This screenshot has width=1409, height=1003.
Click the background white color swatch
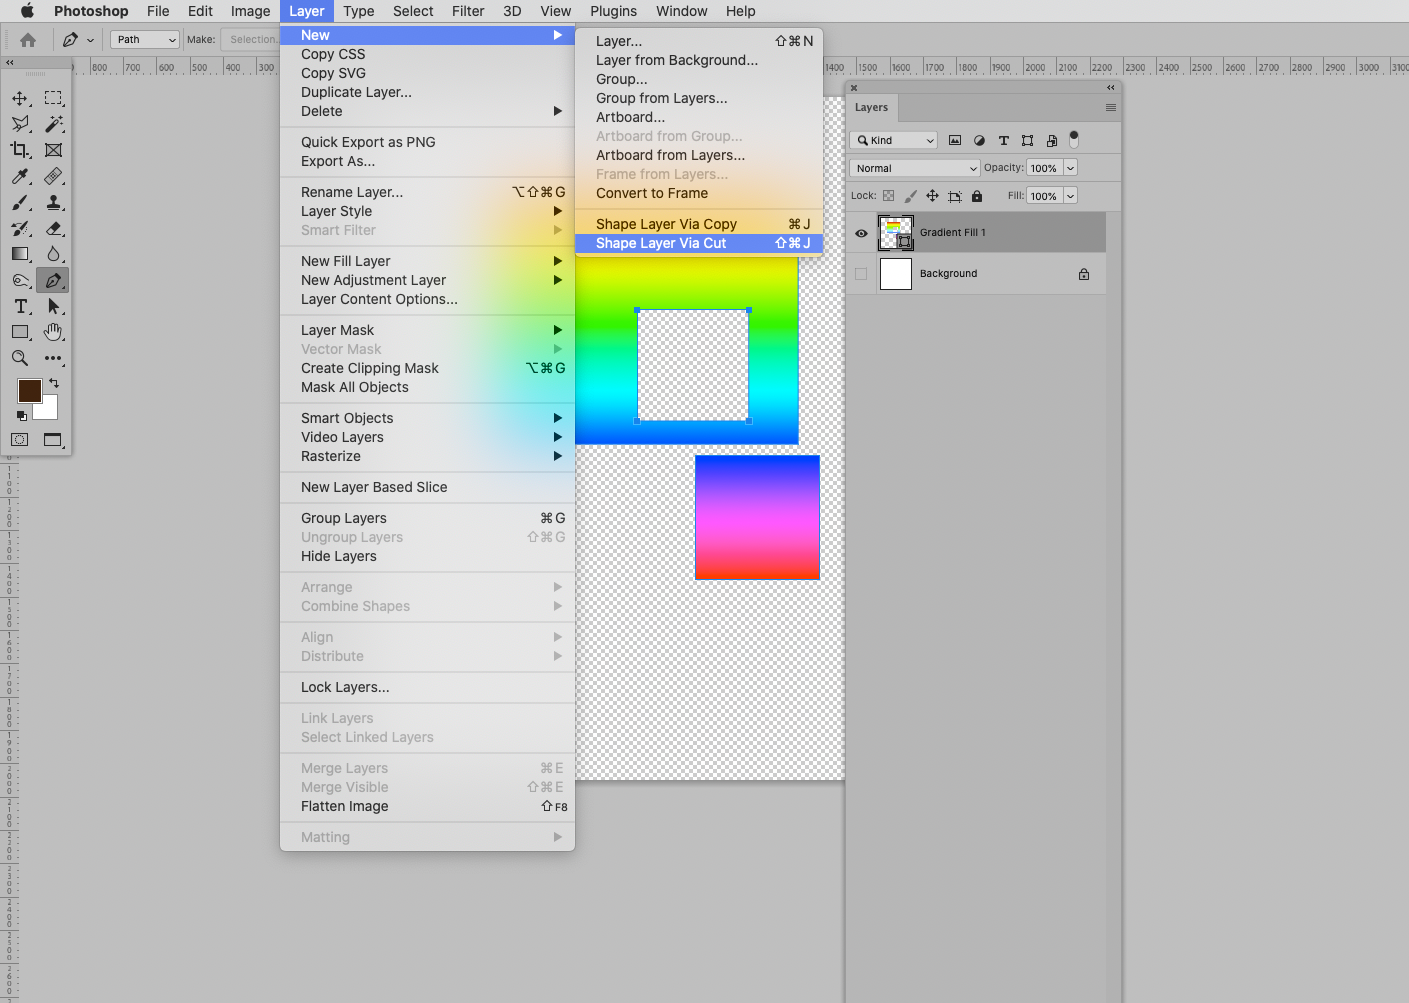[48, 409]
